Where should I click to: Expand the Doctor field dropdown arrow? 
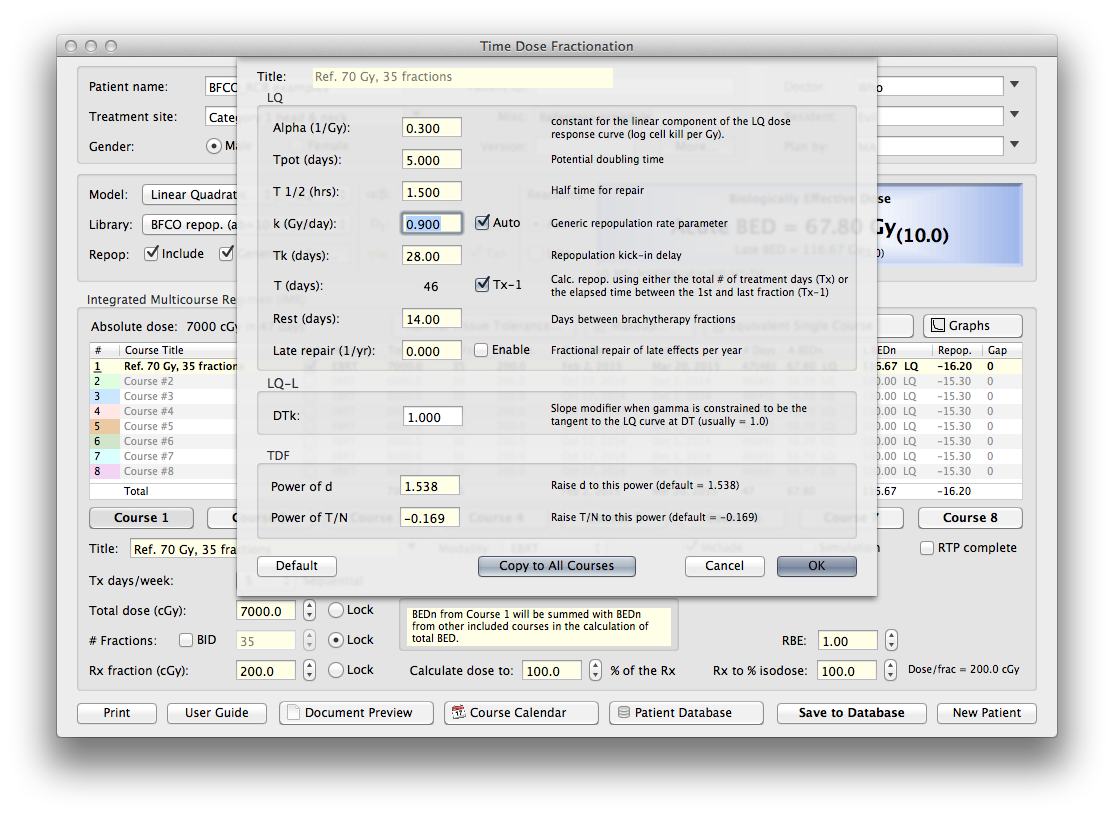coord(1015,86)
